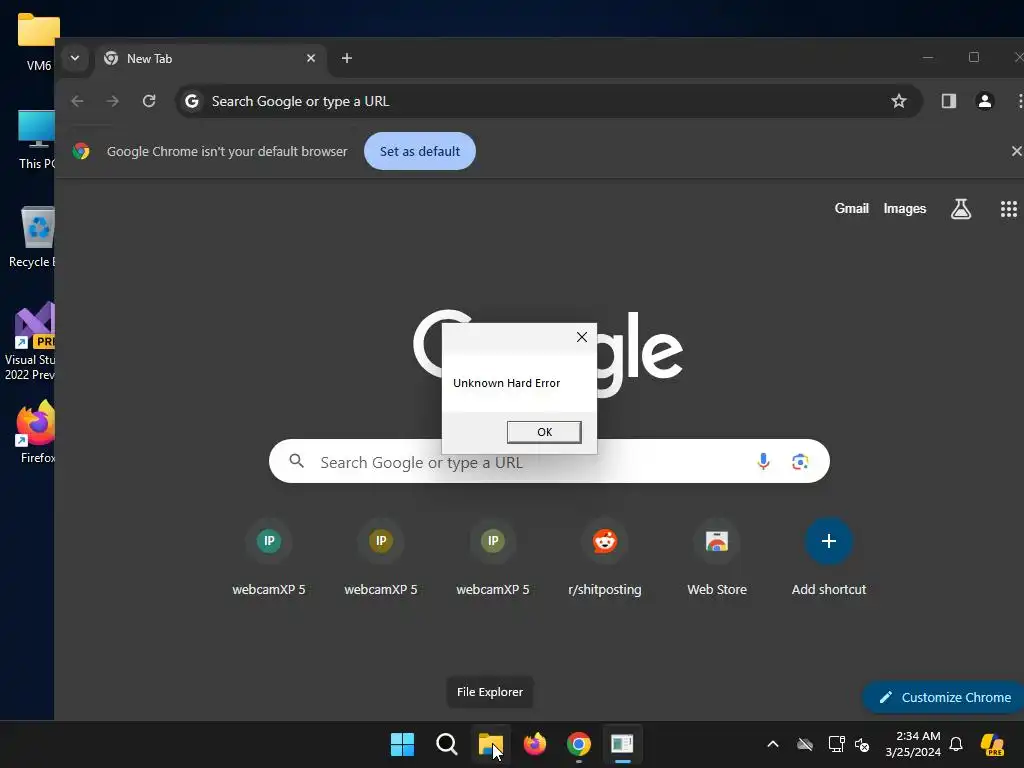
Task: Open the Google apps grid icon
Action: pos(1008,209)
